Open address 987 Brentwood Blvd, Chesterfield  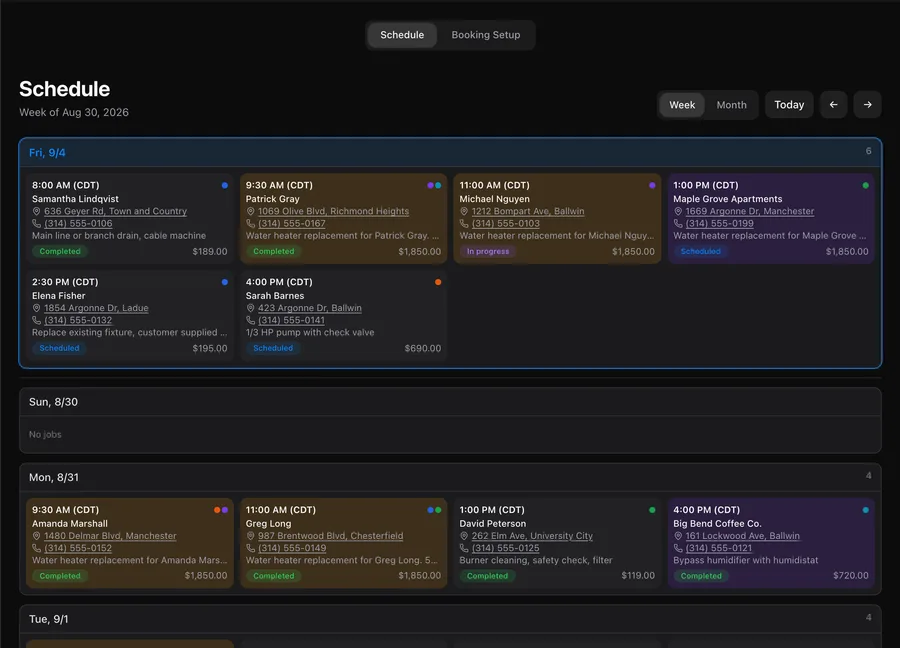click(x=331, y=536)
